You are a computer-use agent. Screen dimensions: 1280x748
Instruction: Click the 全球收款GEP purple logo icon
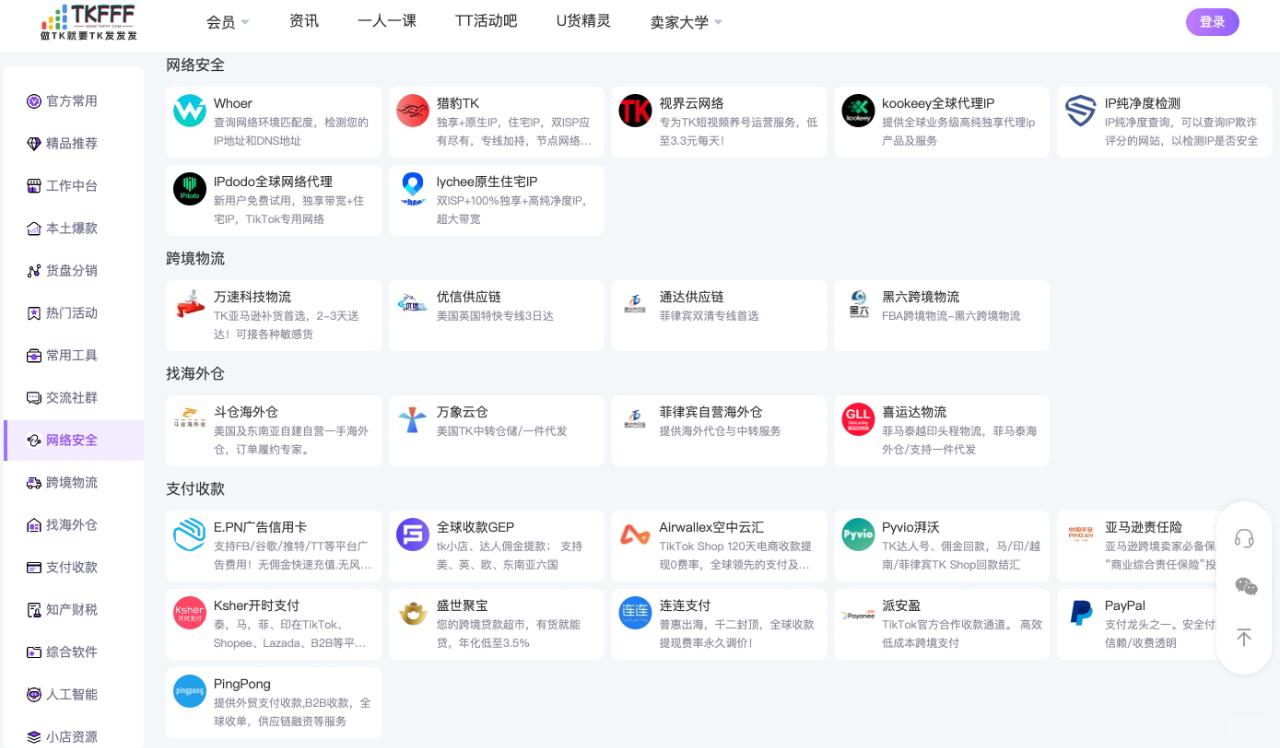pos(413,535)
